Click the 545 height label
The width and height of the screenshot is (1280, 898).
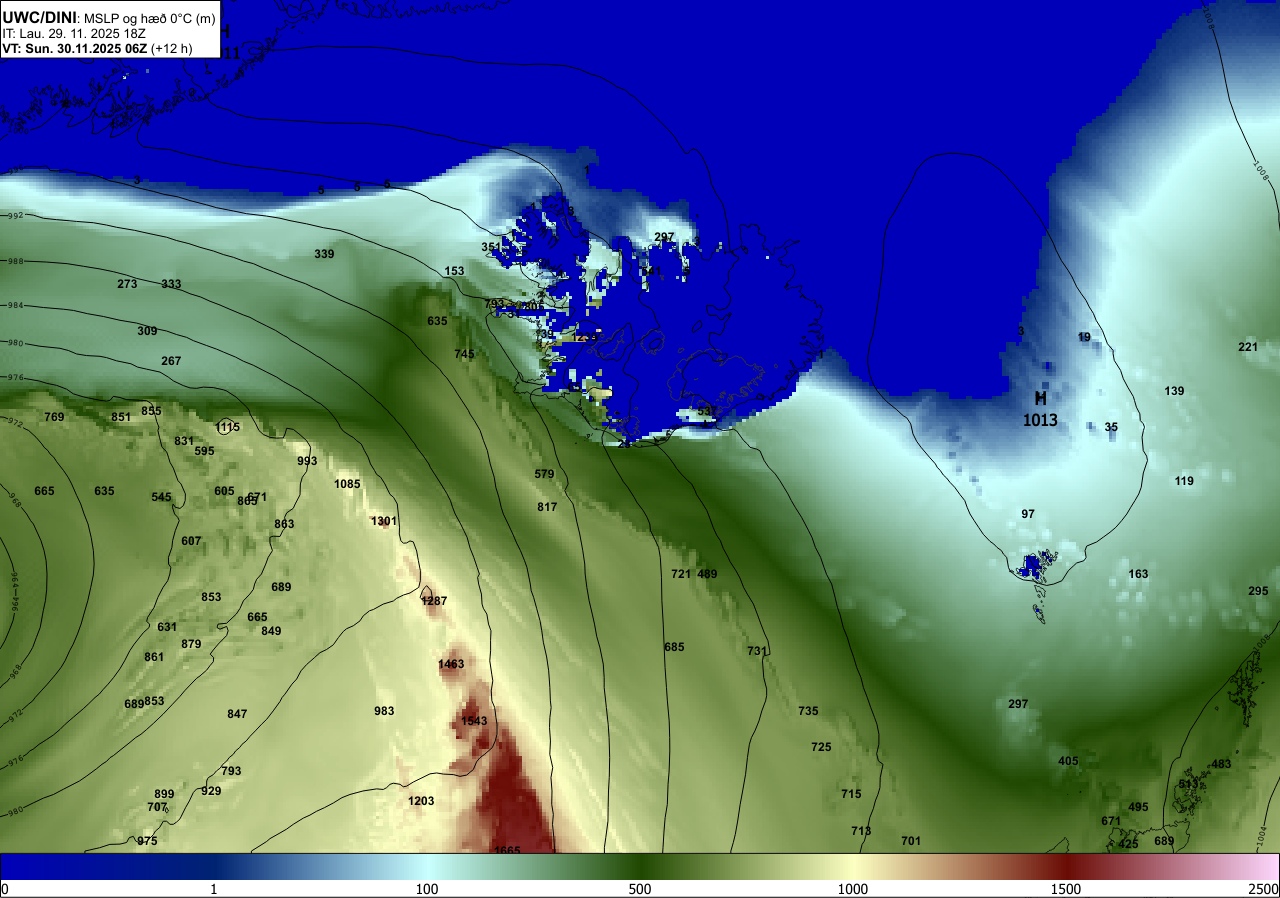pos(161,497)
